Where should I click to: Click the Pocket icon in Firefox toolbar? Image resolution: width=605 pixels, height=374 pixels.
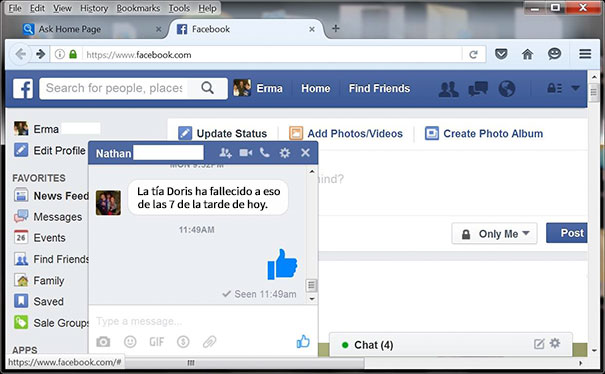[x=501, y=54]
